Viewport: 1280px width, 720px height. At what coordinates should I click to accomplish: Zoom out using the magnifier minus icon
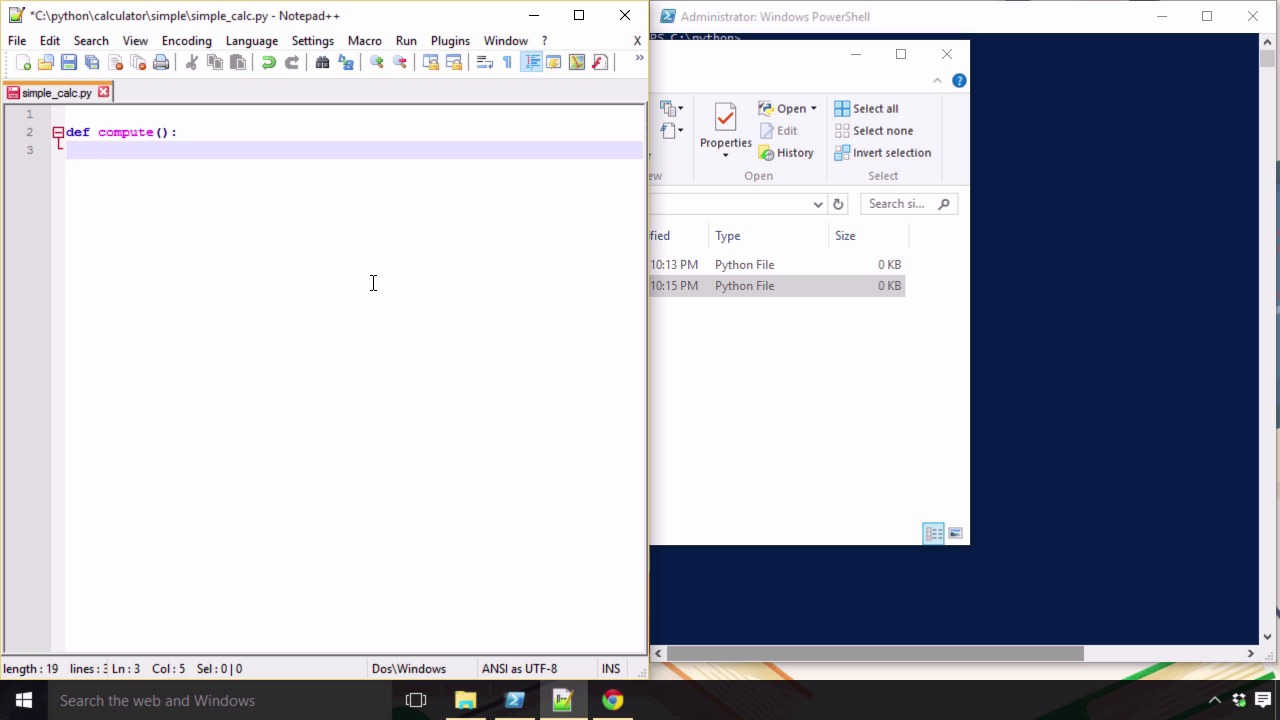coord(400,62)
